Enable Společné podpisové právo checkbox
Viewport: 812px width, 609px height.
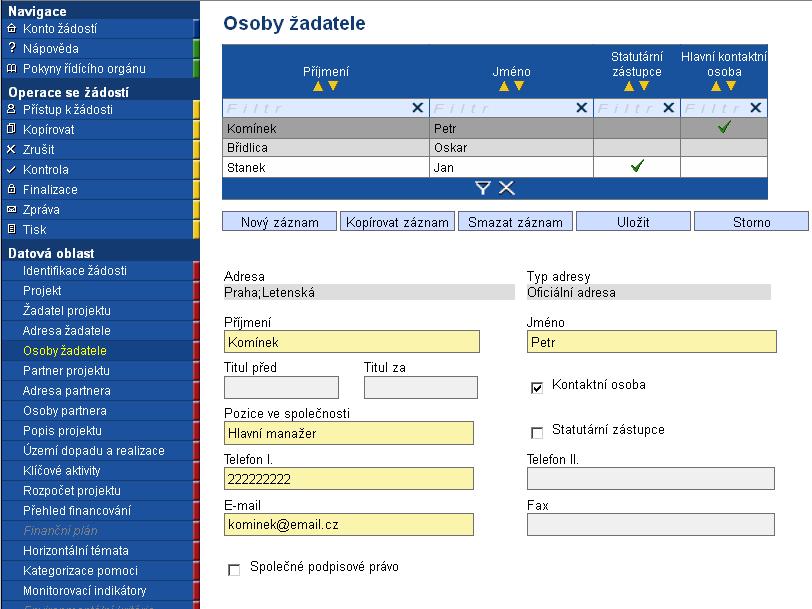[234, 570]
